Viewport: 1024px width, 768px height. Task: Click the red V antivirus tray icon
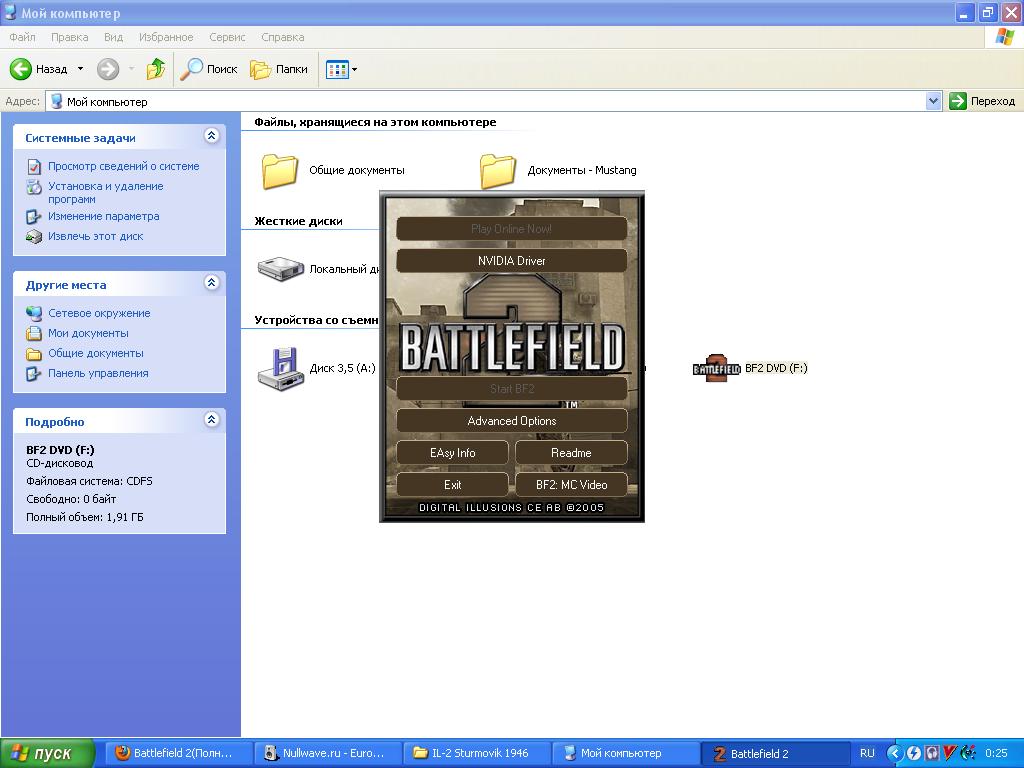[950, 754]
